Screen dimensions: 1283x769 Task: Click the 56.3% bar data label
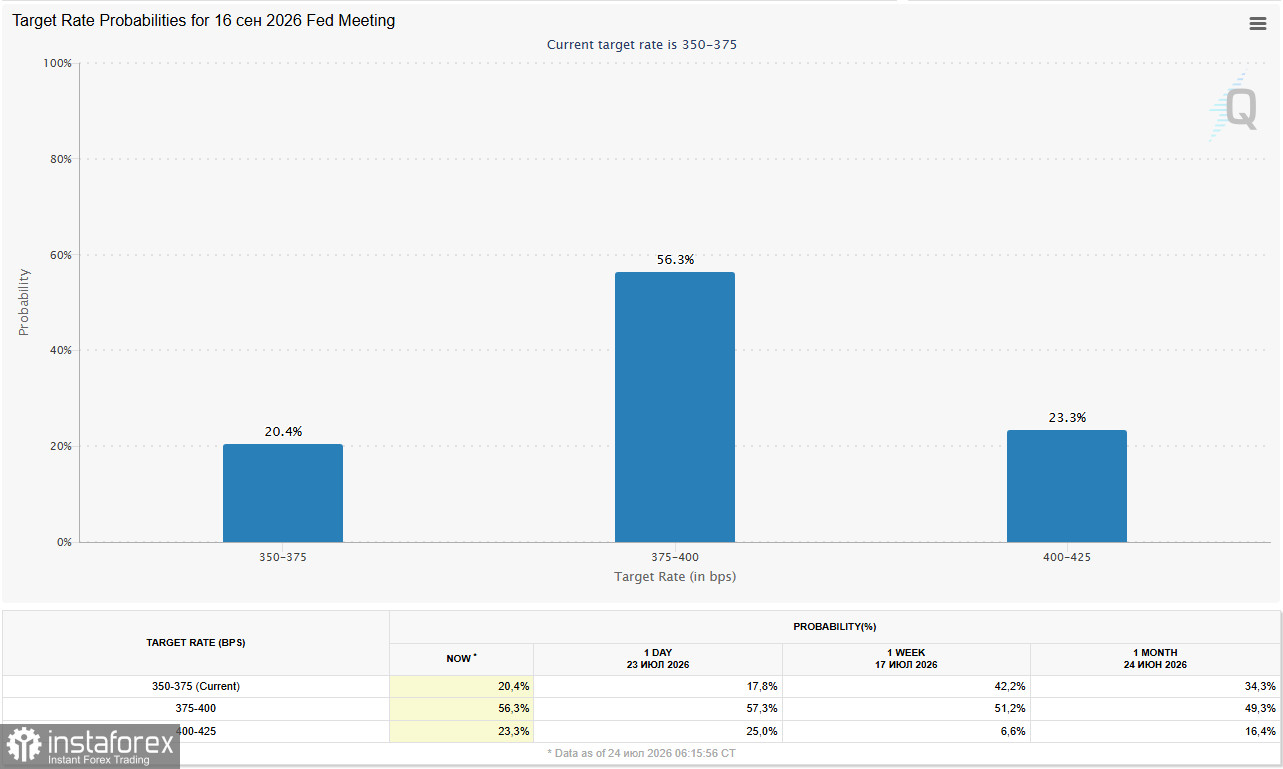675,260
